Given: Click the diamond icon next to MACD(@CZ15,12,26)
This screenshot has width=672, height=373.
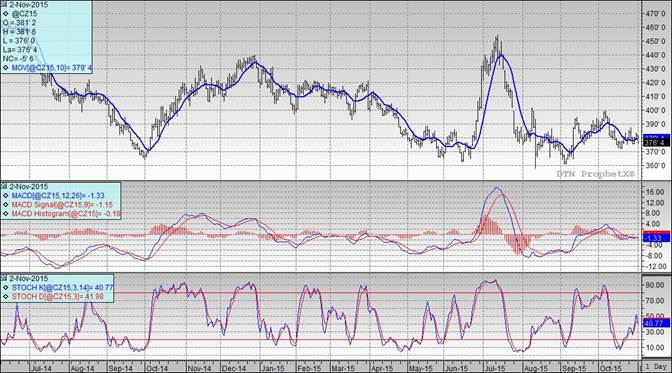Looking at the screenshot, I should (6, 196).
